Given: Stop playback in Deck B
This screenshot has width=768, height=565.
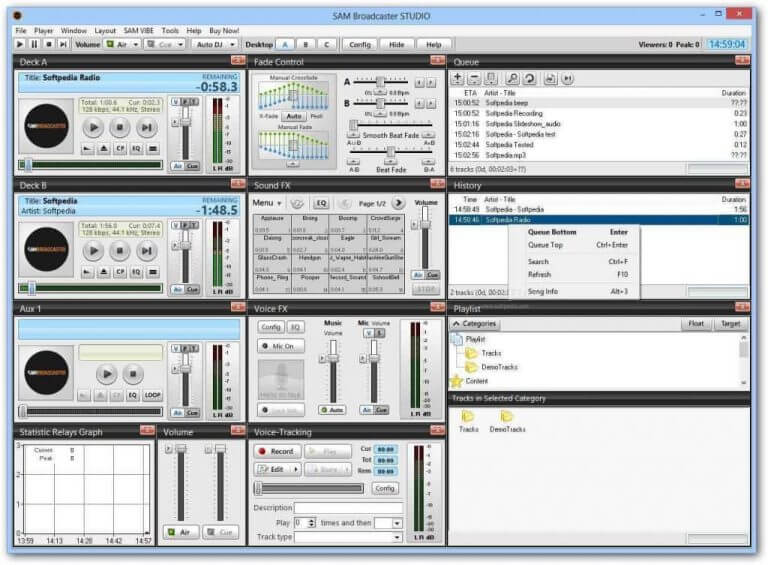Looking at the screenshot, I should (x=120, y=251).
